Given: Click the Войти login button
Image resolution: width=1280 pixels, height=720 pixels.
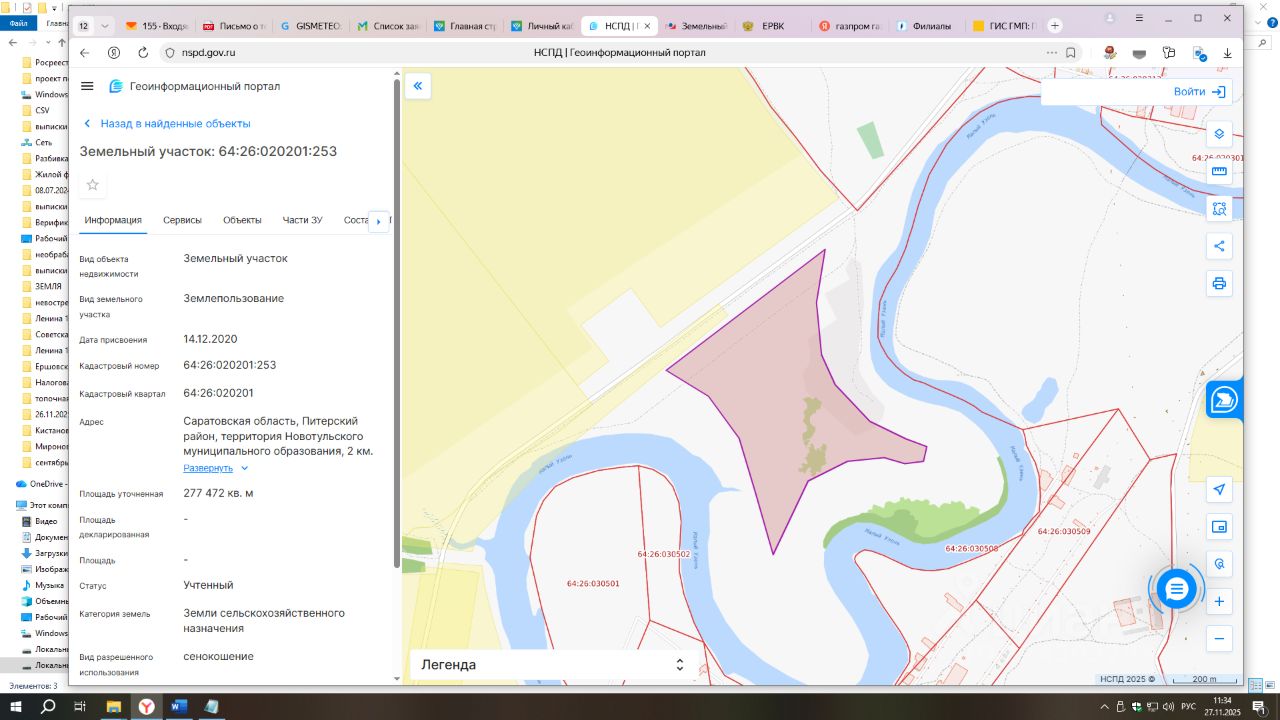Looking at the screenshot, I should coord(1199,92).
